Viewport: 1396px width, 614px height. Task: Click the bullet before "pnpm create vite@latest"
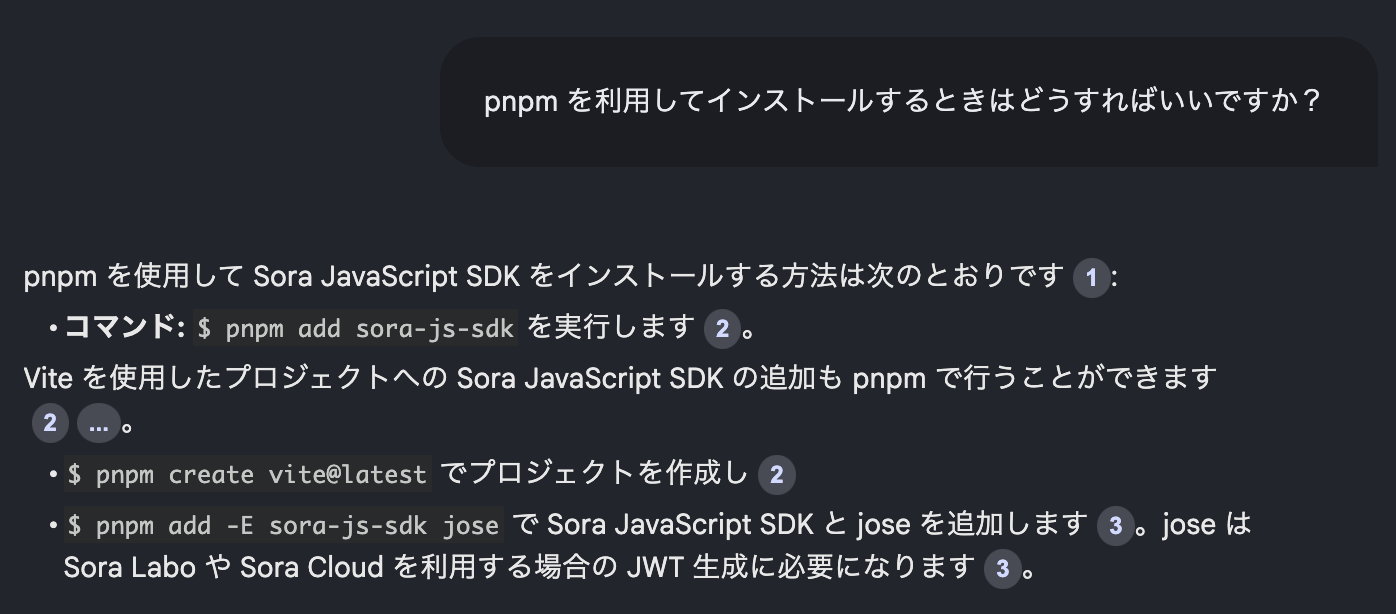coord(53,475)
